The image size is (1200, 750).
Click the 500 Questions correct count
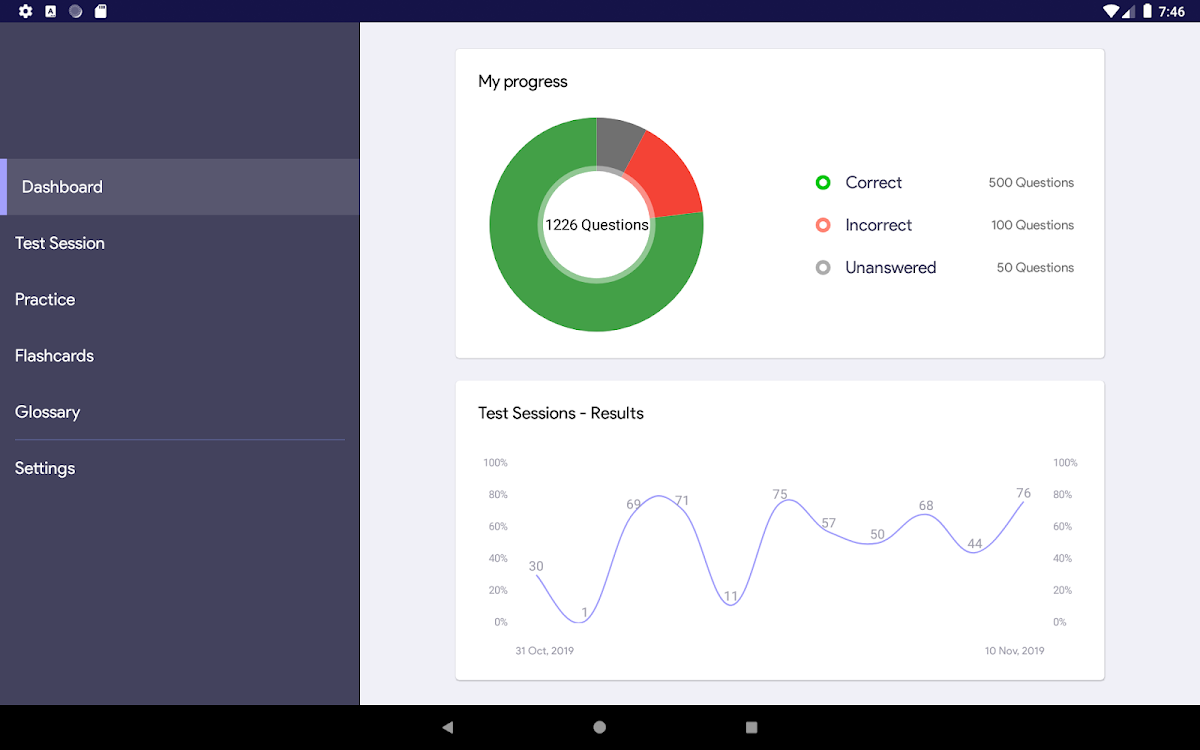pos(1031,182)
